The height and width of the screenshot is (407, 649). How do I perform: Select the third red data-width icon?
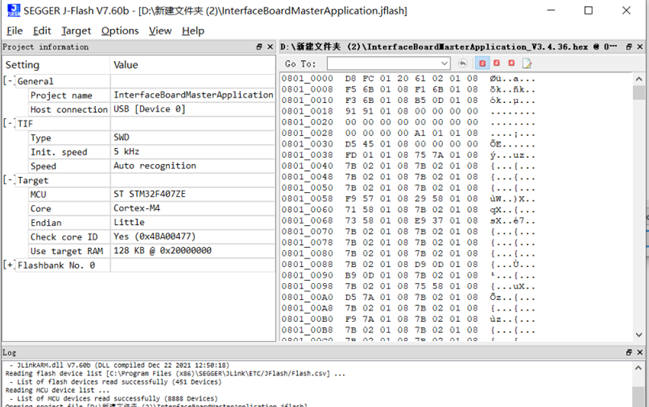[511, 64]
